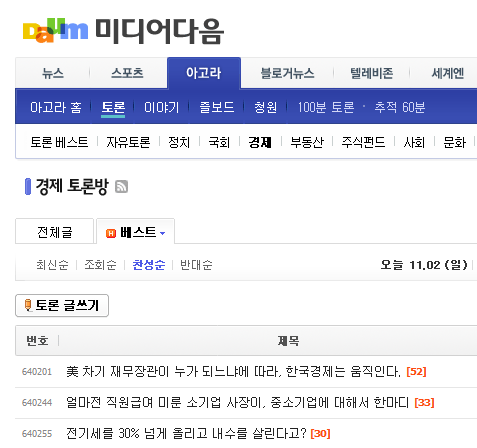The image size is (477, 448).
Task: Open the 텔레비존 tab
Action: coord(372,73)
